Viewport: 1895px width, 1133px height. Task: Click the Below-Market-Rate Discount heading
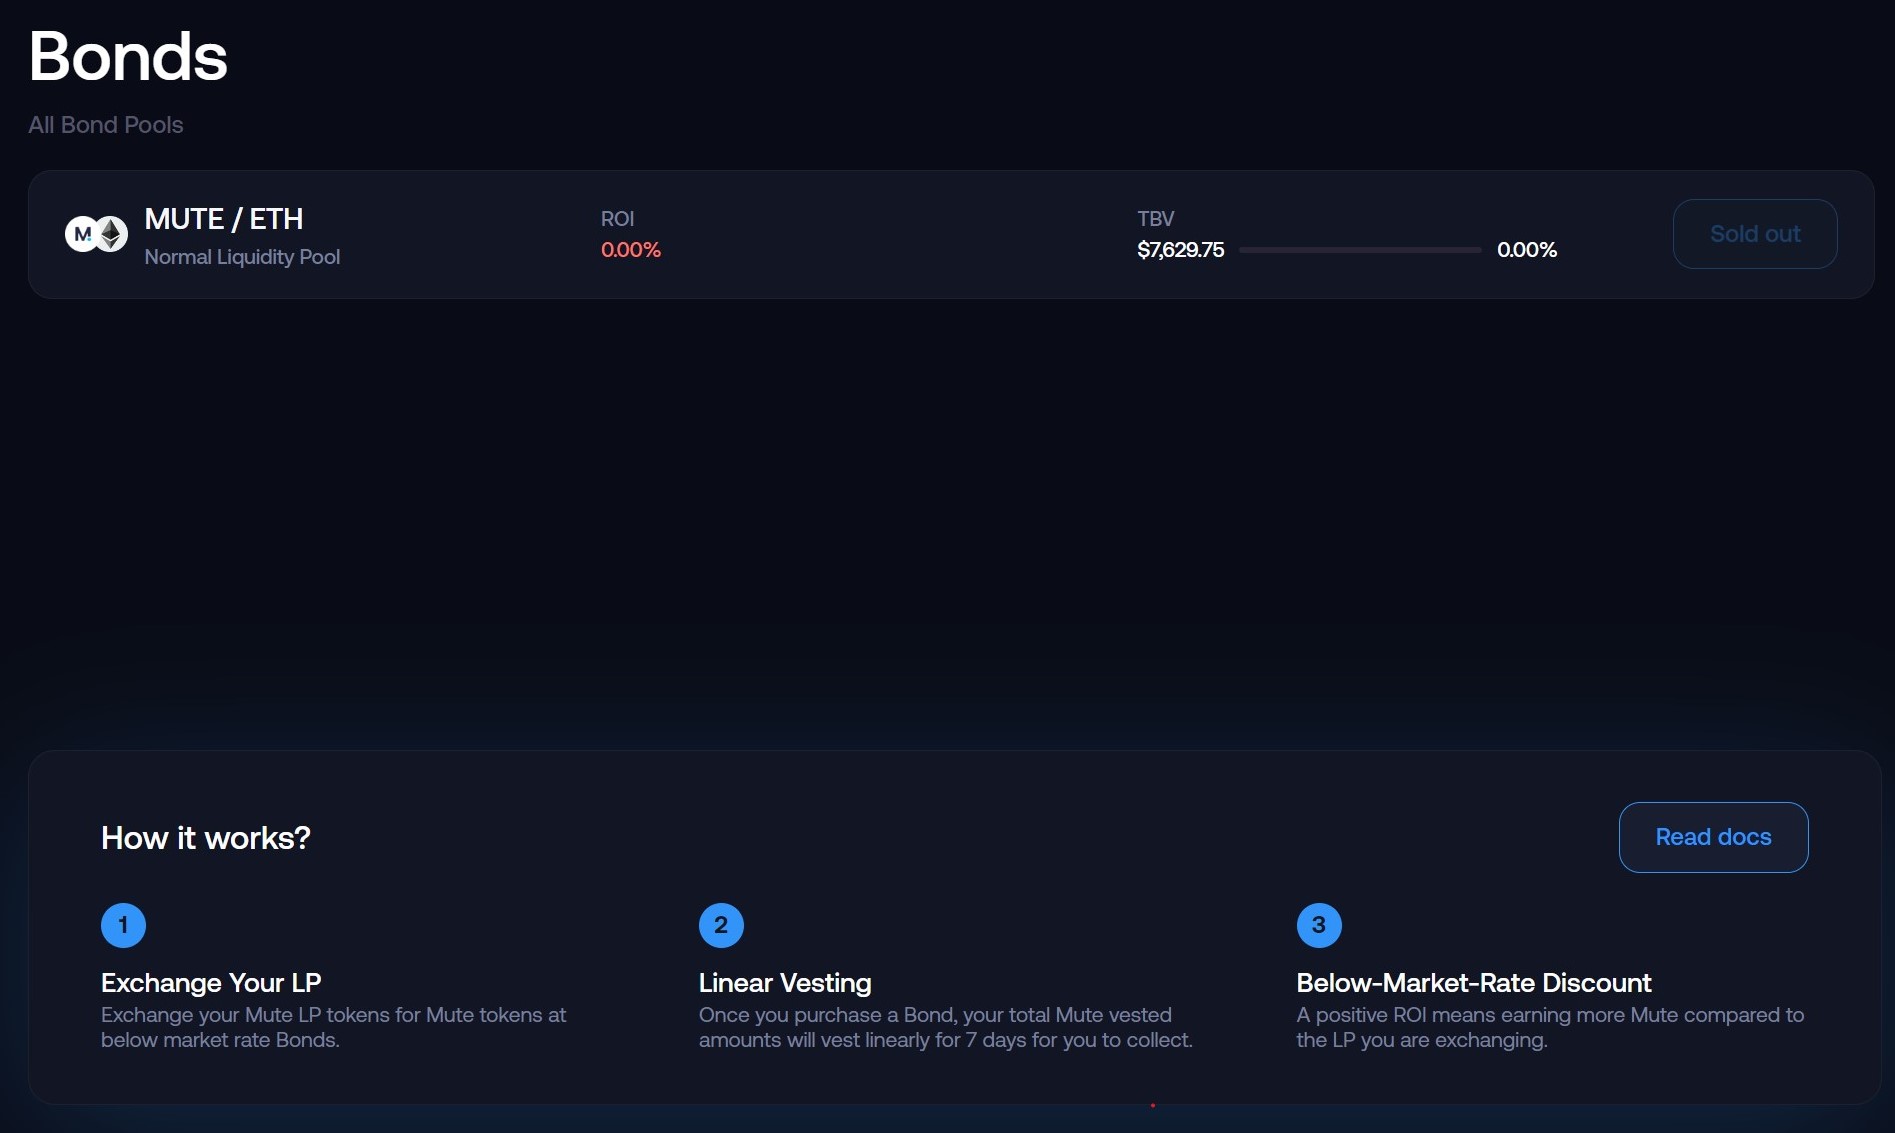point(1473,983)
